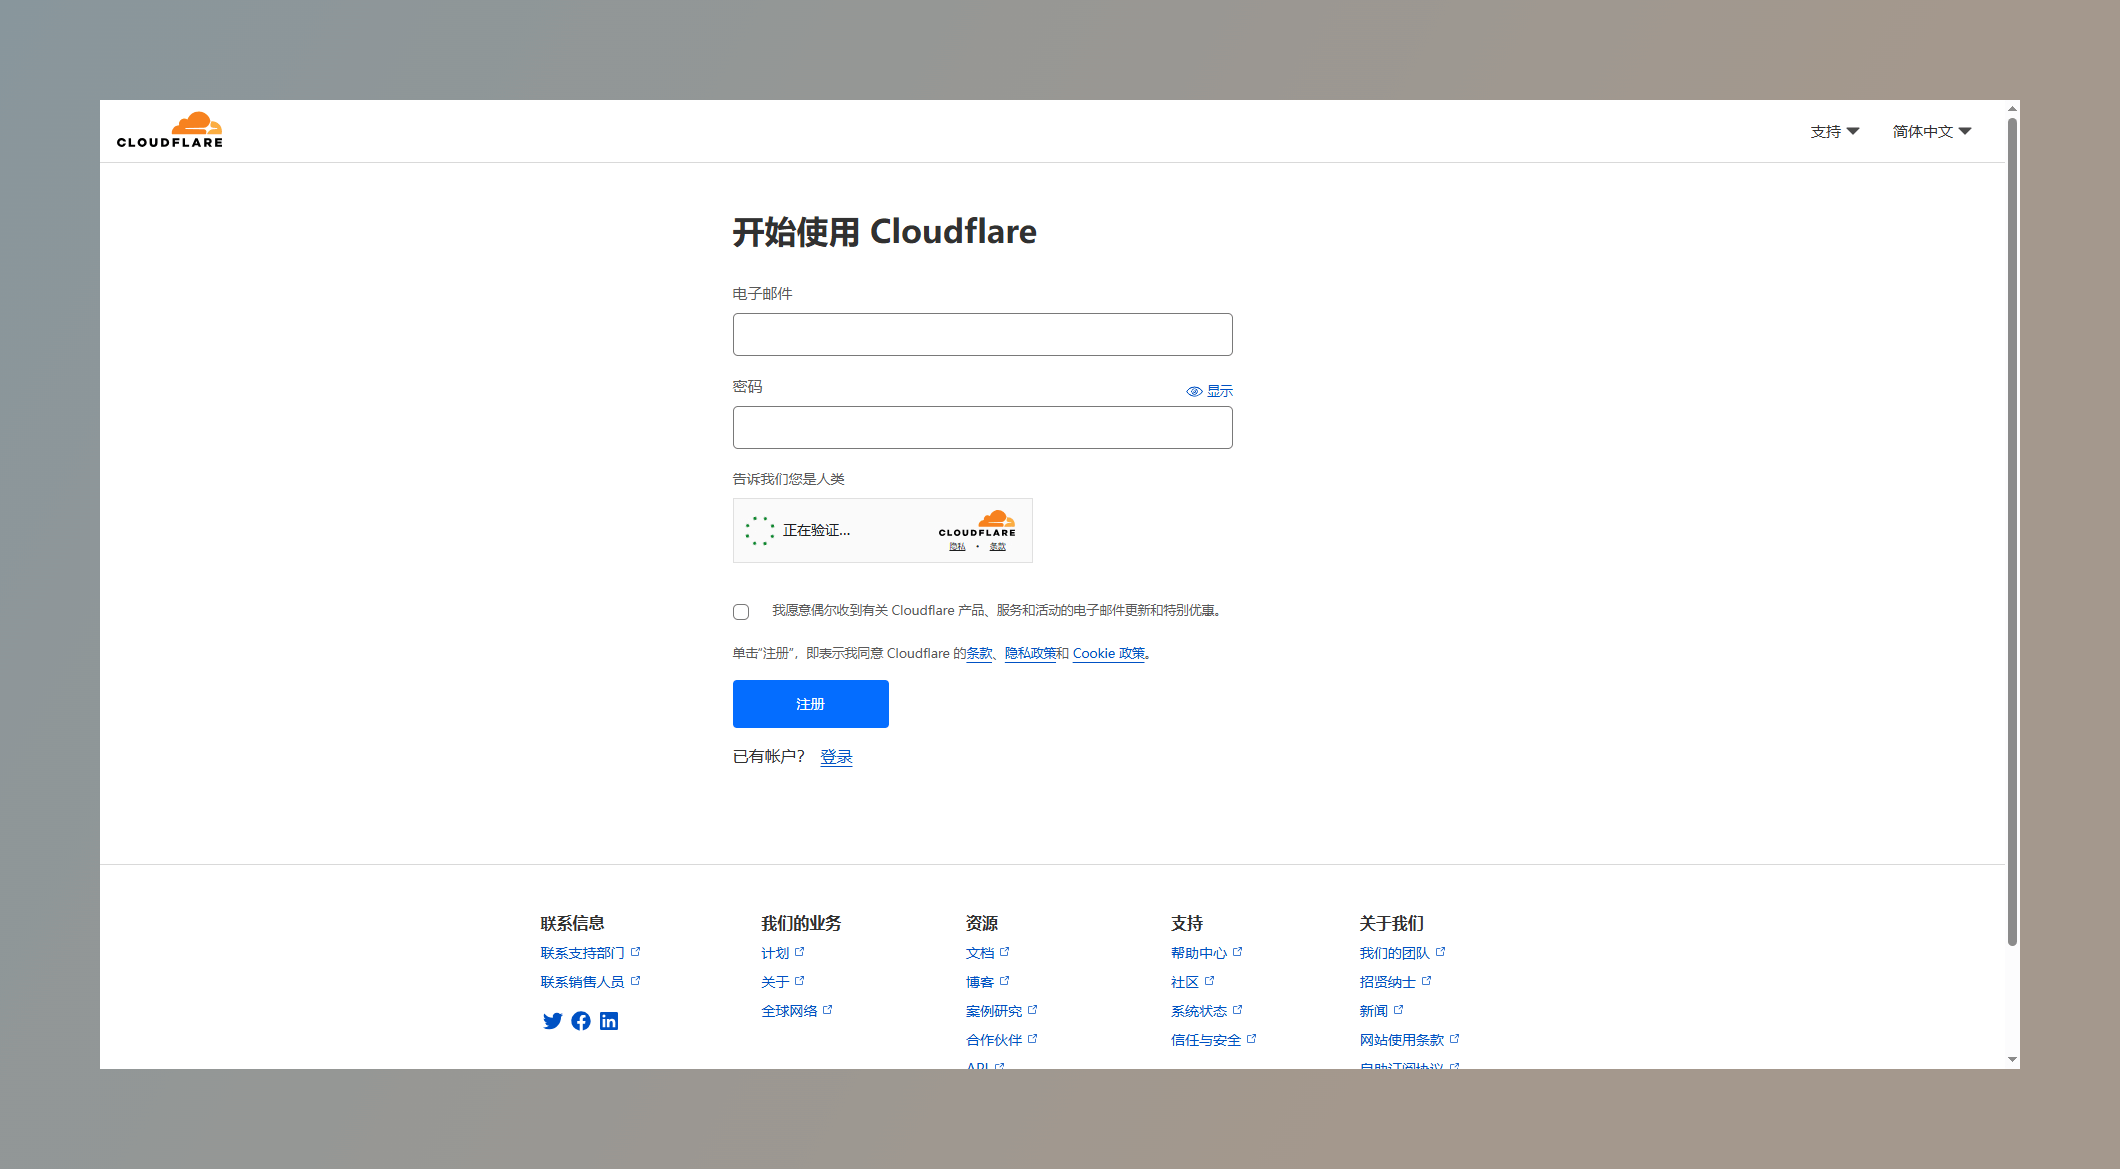Open the 简体中文 language dropdown
The image size is (2120, 1169).
[x=1931, y=131]
